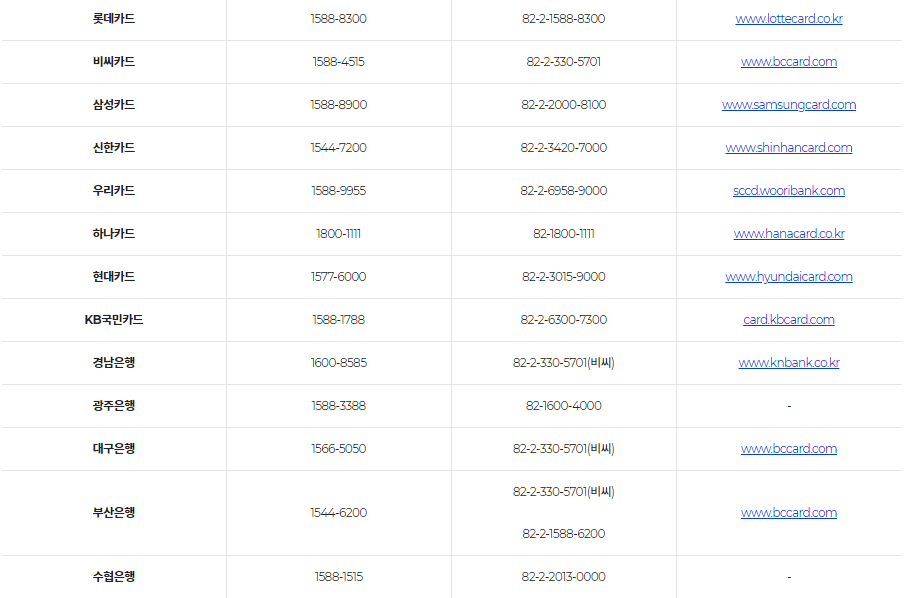Click the 광주은행 name

(x=114, y=405)
